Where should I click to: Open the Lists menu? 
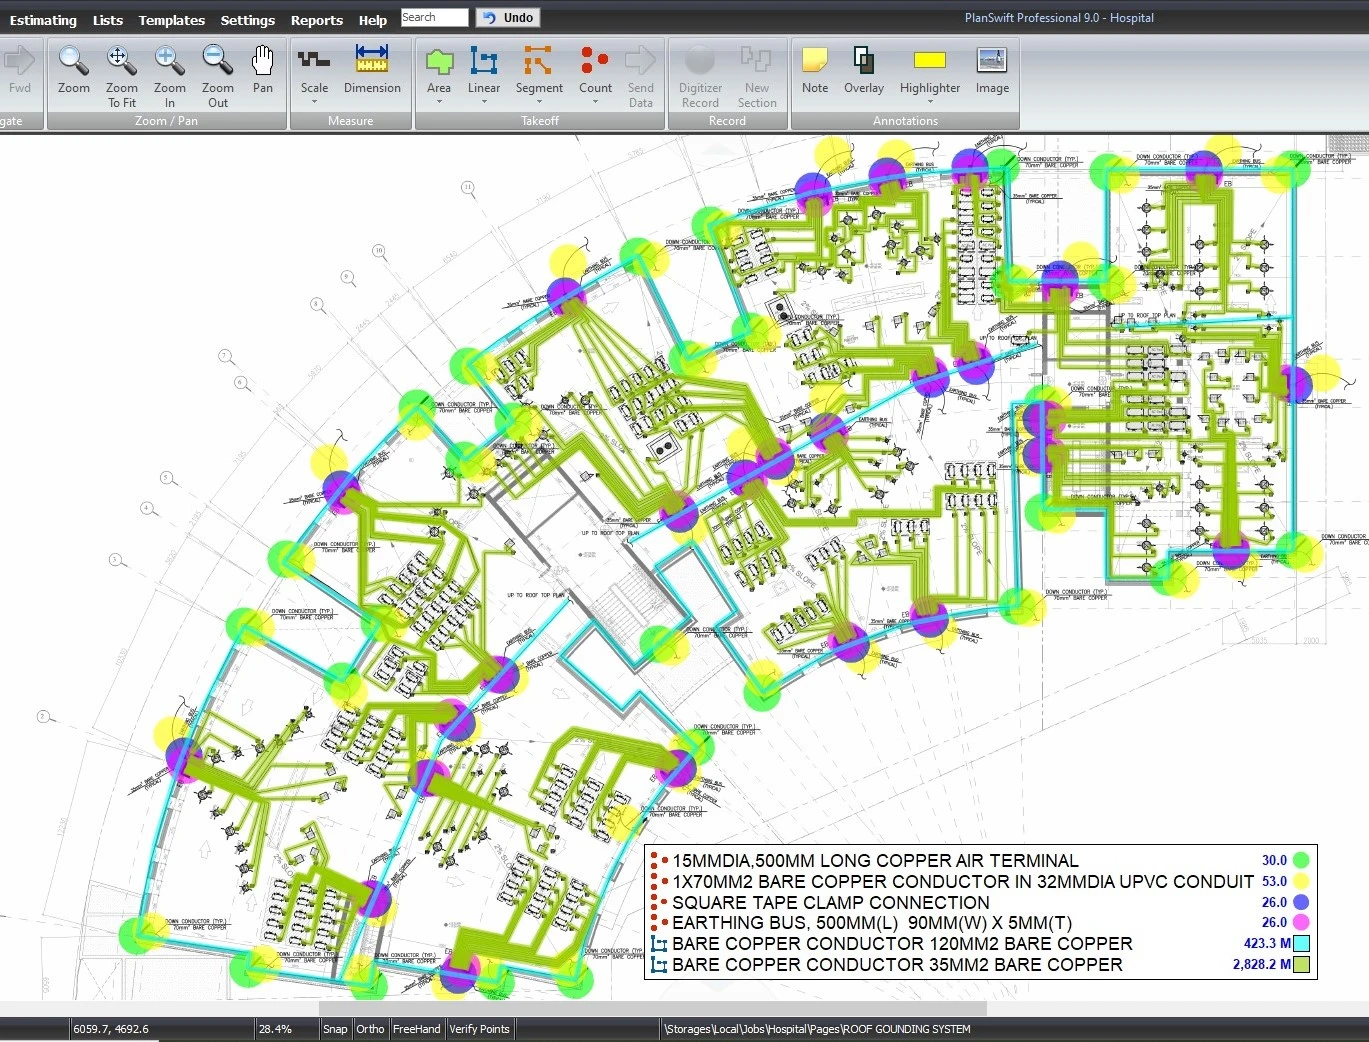(x=108, y=20)
